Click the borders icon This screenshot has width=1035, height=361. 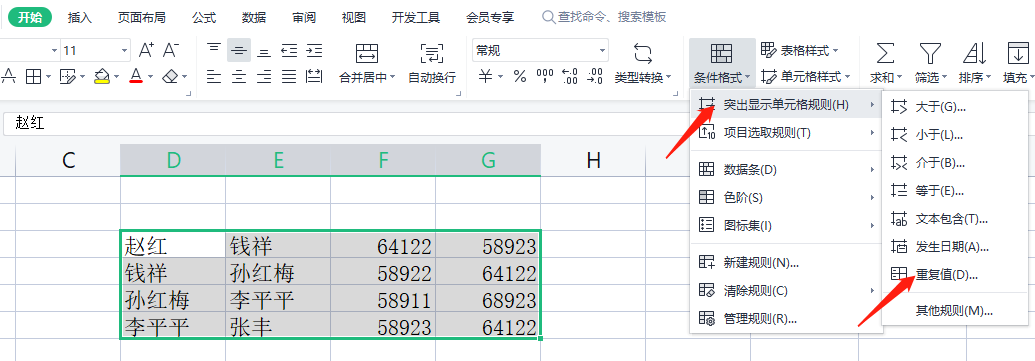(x=33, y=77)
